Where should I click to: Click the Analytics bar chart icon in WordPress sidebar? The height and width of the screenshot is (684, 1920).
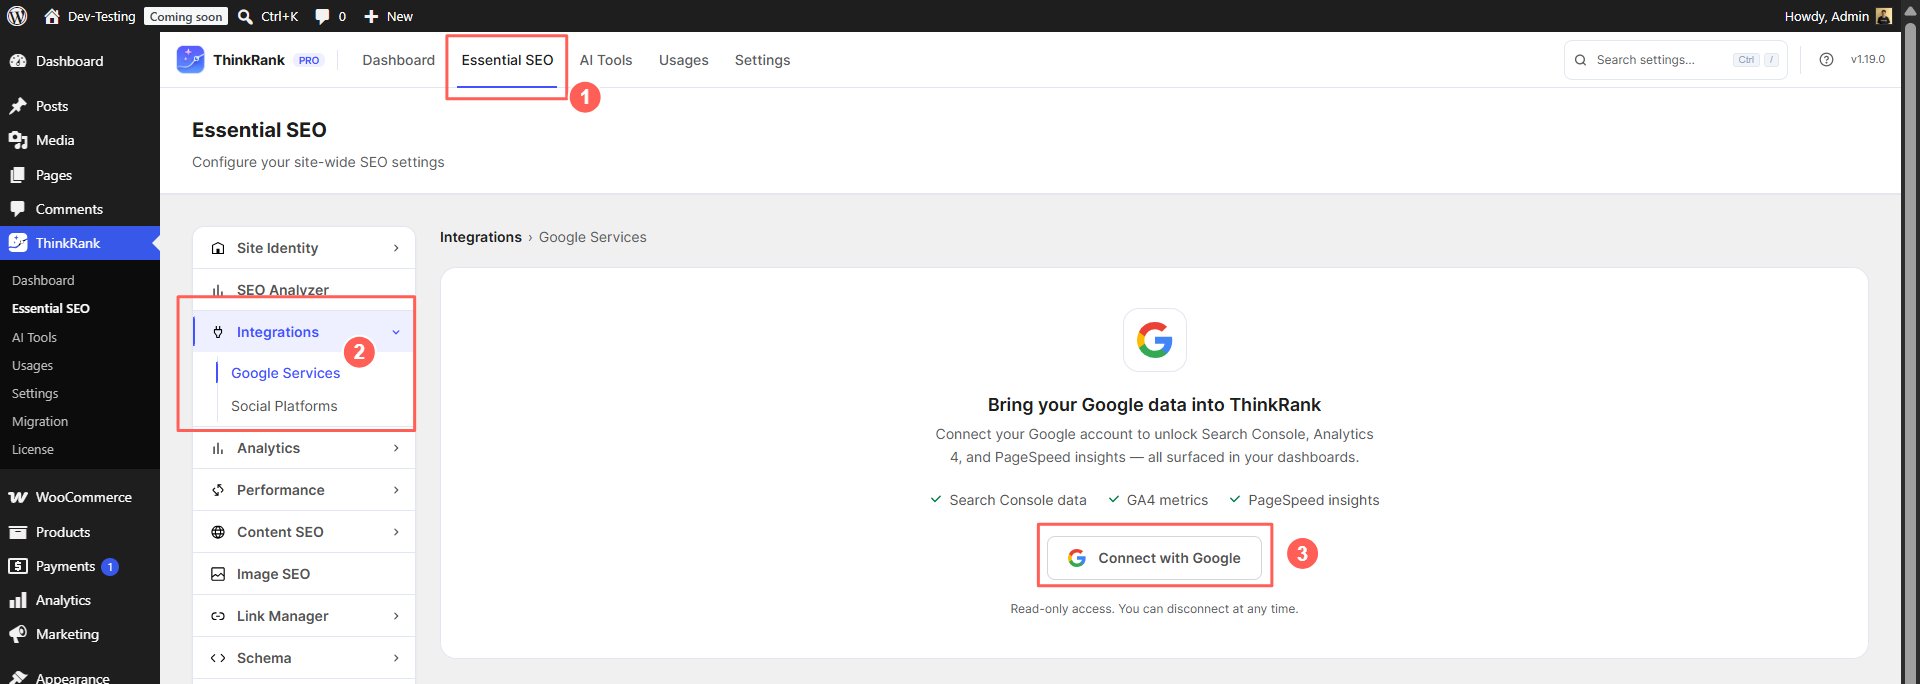coord(18,600)
